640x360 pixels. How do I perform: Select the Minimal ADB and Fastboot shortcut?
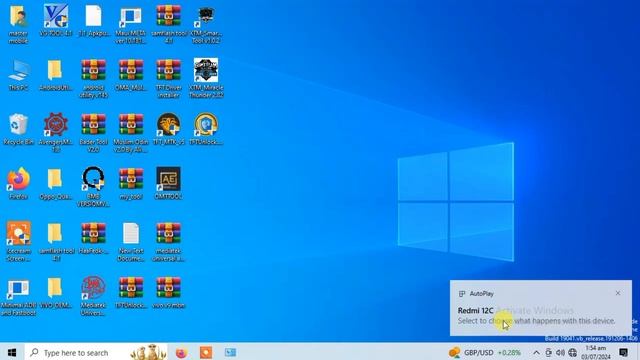(18, 288)
